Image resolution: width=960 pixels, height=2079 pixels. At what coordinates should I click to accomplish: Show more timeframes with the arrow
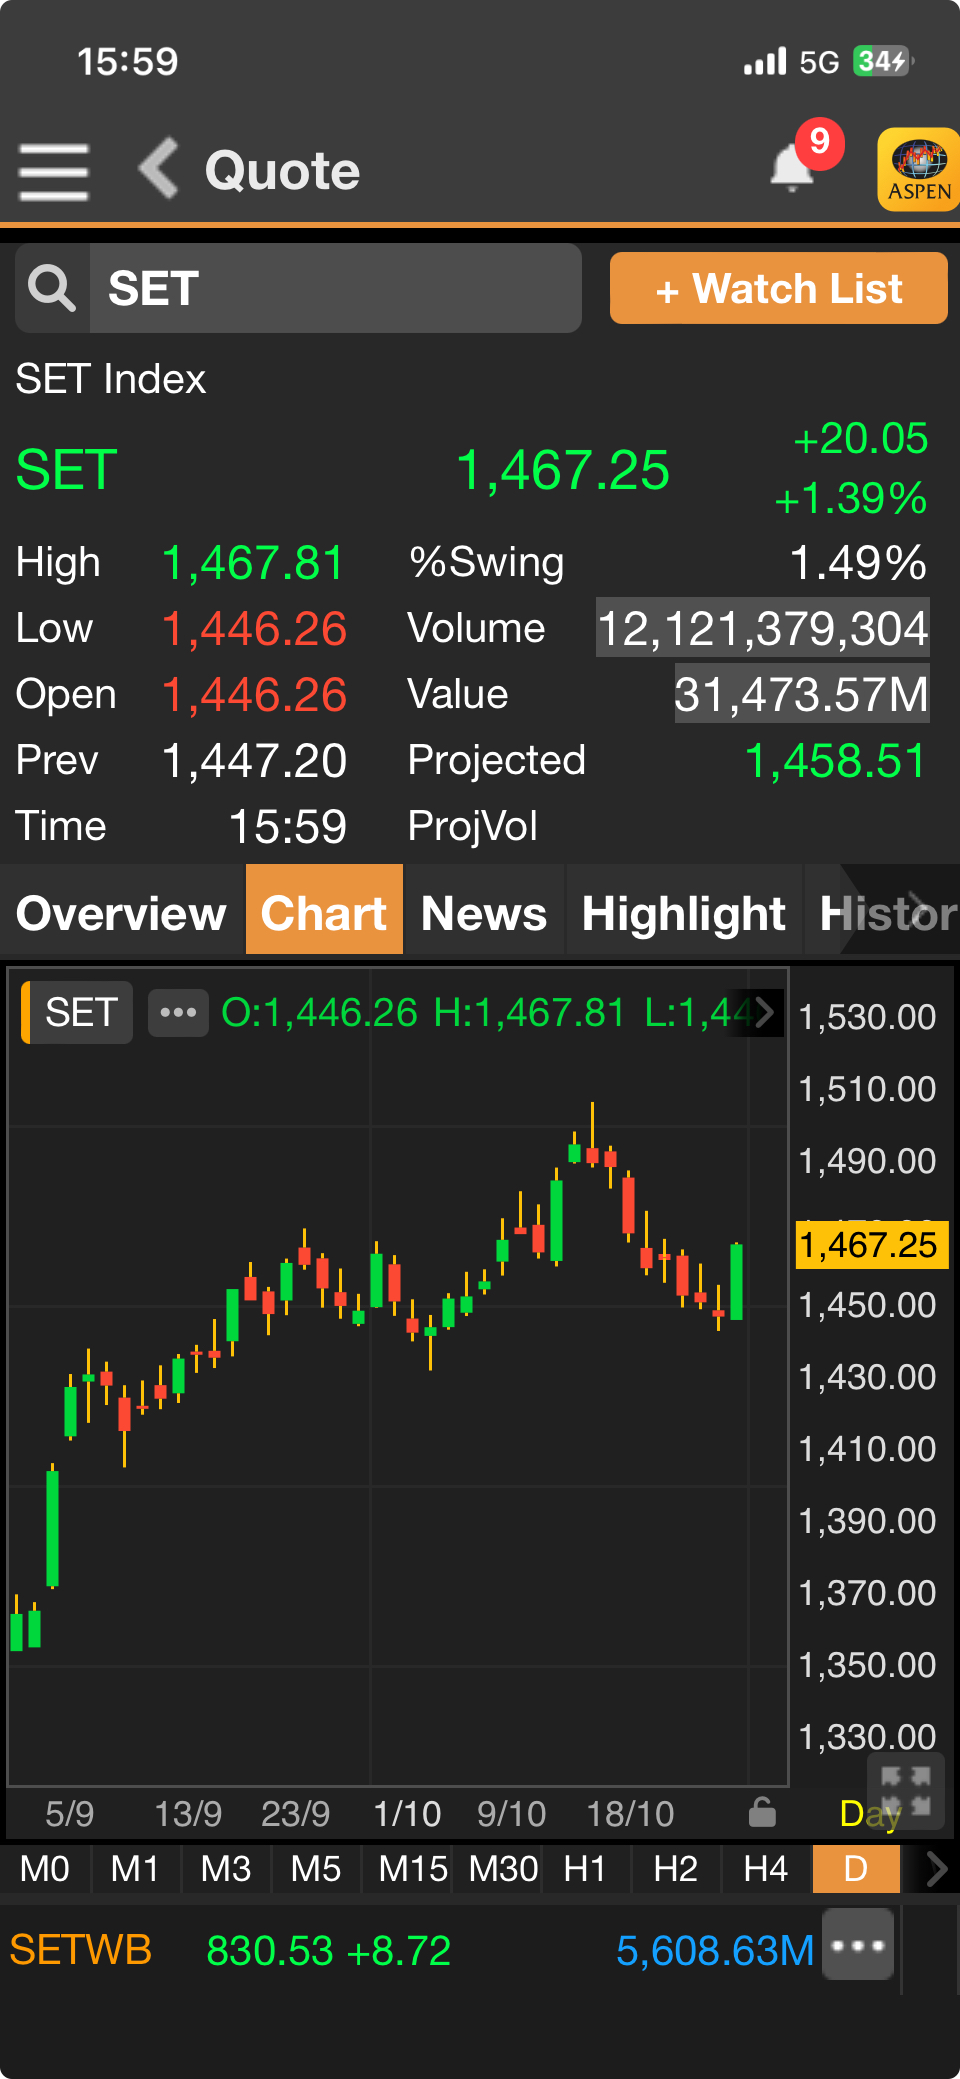click(x=936, y=1868)
